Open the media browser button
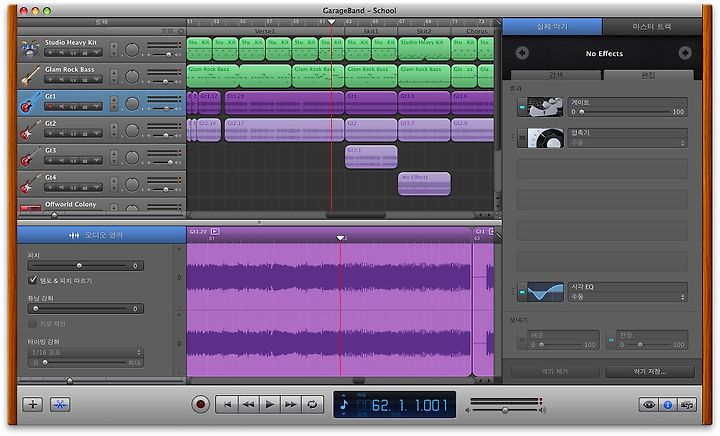Image resolution: width=720 pixels, height=436 pixels. tap(687, 405)
